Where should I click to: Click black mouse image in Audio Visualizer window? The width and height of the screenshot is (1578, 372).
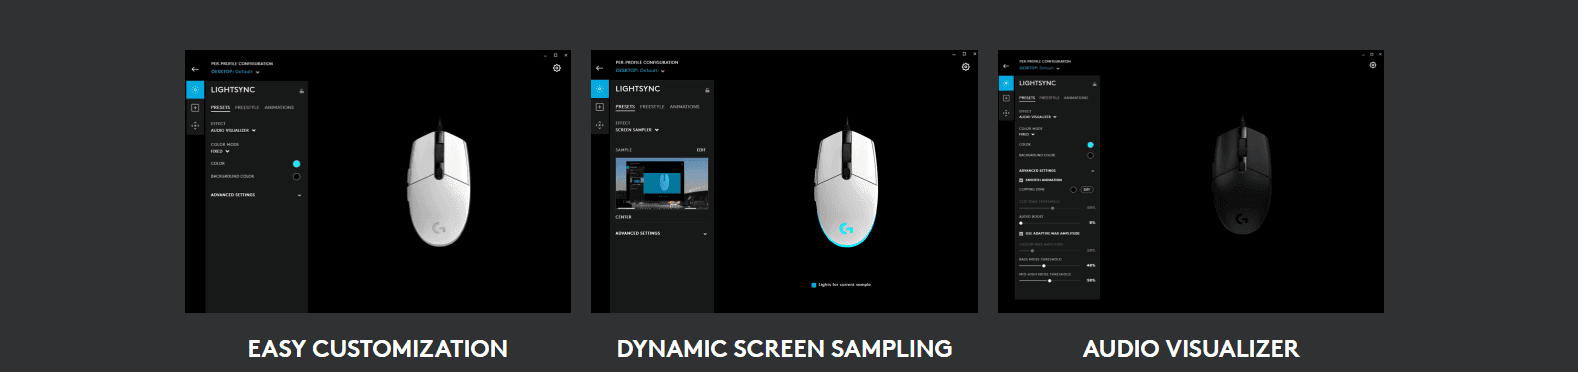tap(1241, 175)
